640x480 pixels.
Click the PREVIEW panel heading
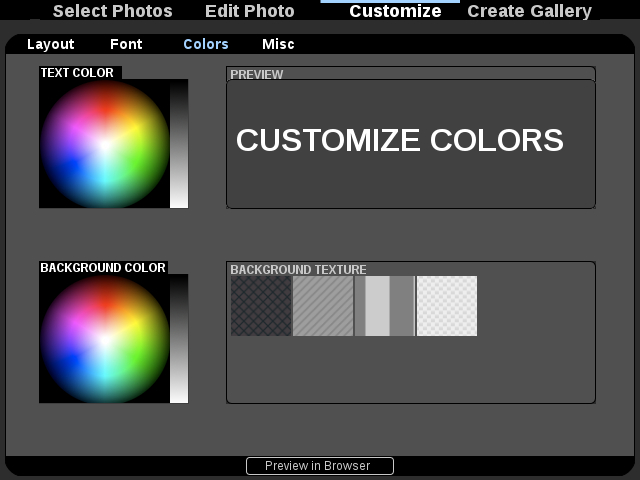(257, 74)
